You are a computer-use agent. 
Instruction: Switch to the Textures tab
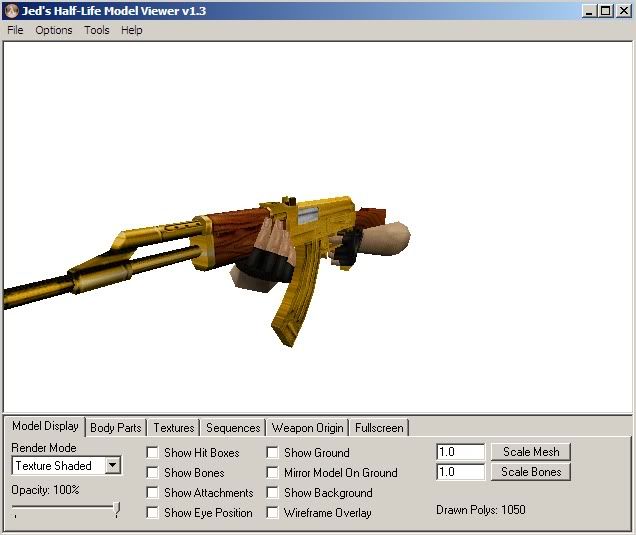click(x=174, y=428)
